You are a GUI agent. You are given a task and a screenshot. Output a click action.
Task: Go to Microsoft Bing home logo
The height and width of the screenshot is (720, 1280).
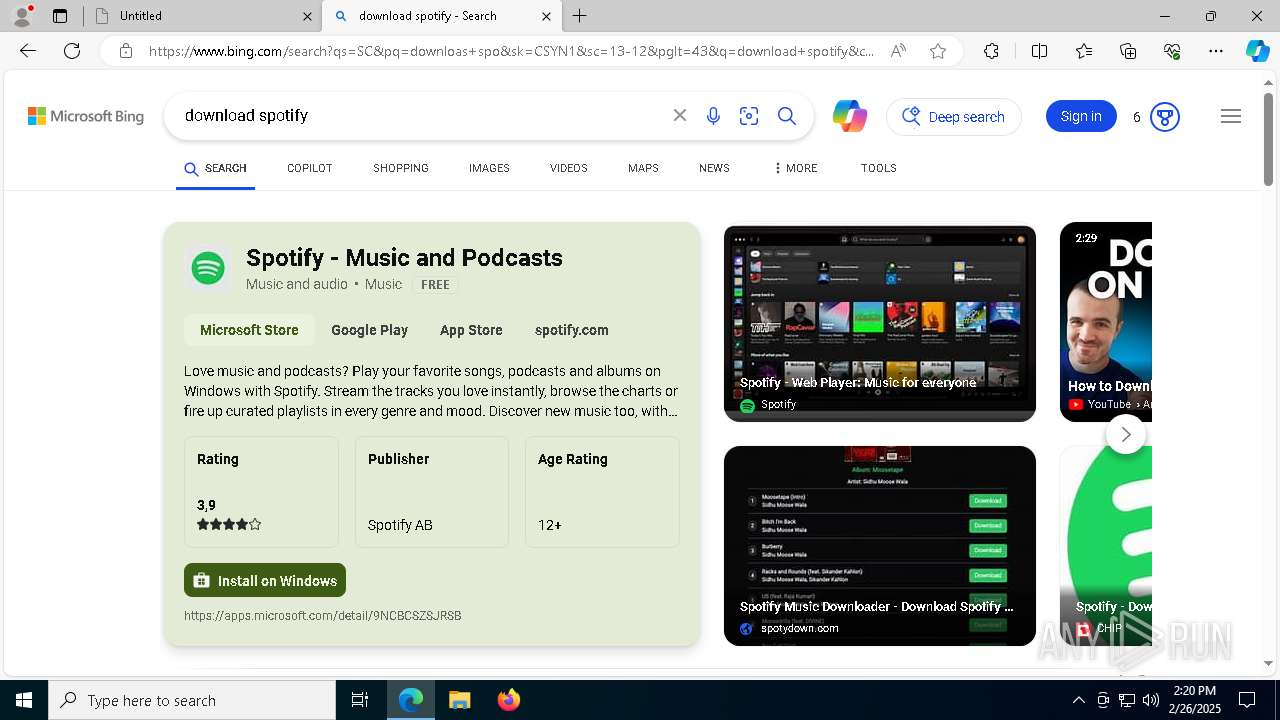tap(86, 116)
